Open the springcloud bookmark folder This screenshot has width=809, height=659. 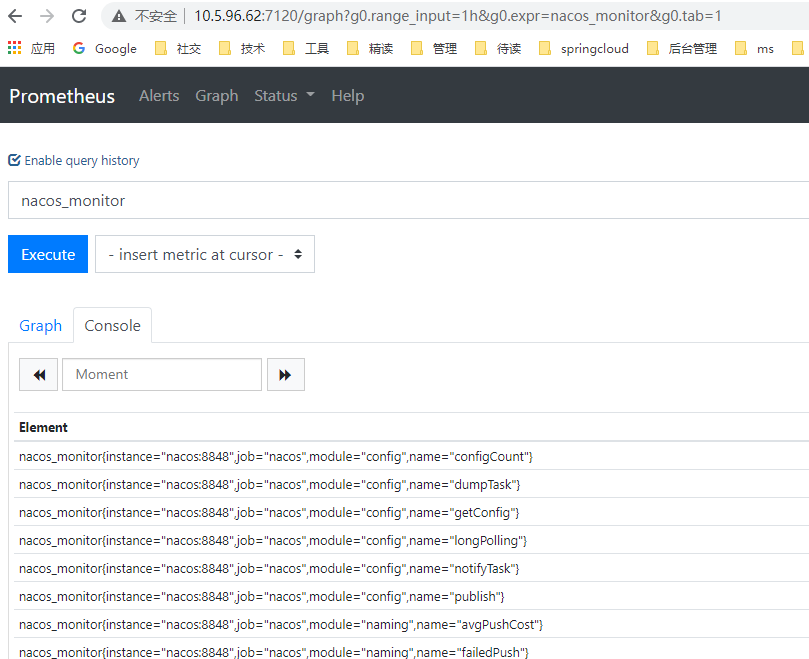584,49
